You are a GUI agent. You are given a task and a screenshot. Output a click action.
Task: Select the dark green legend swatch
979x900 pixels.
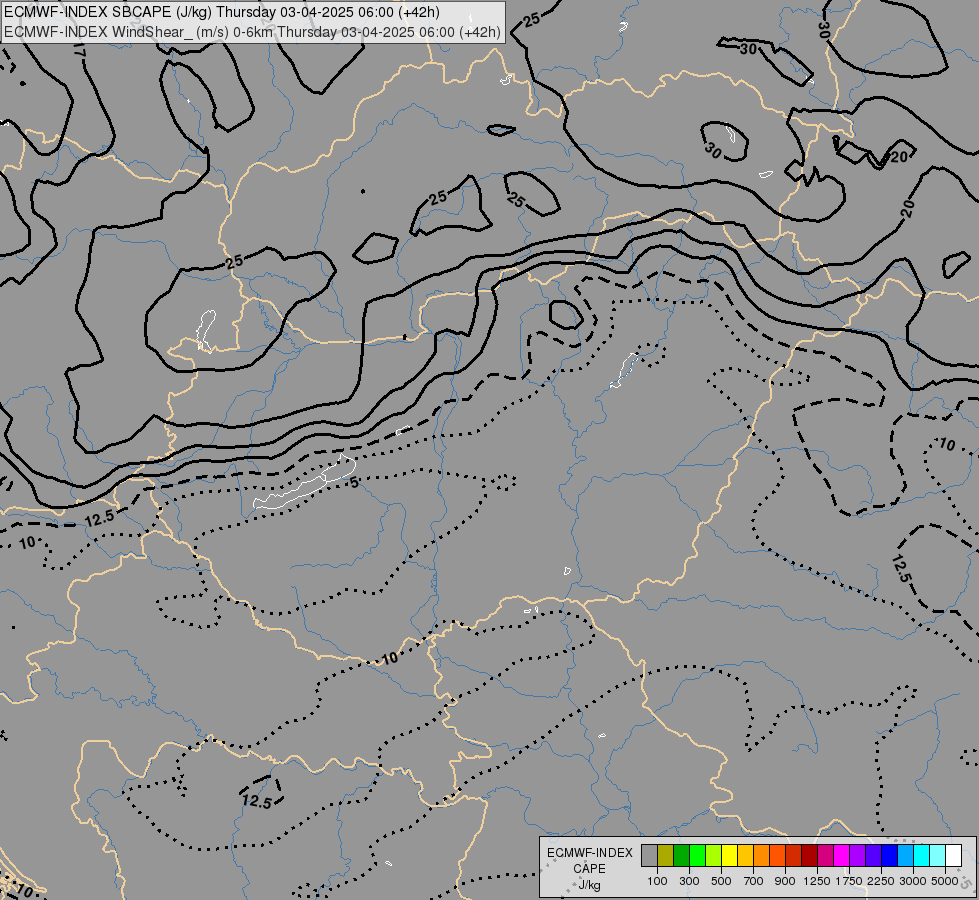[682, 856]
